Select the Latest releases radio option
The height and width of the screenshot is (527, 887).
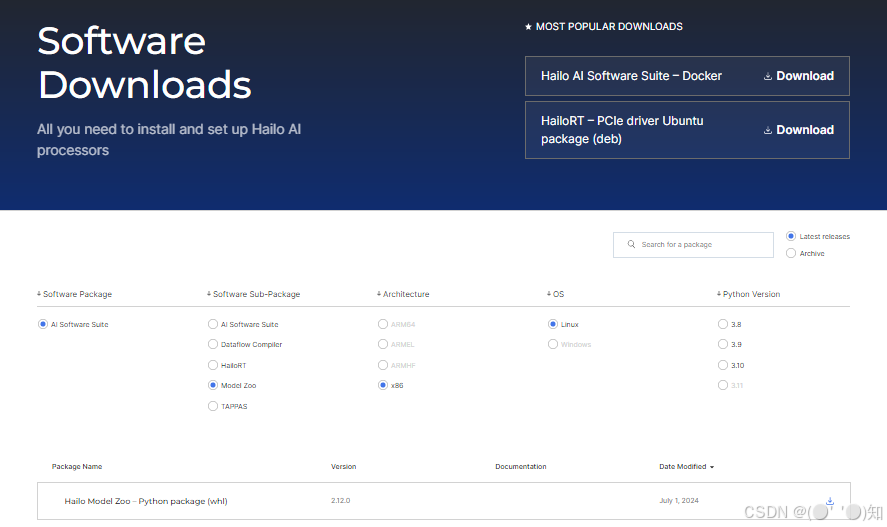point(791,236)
